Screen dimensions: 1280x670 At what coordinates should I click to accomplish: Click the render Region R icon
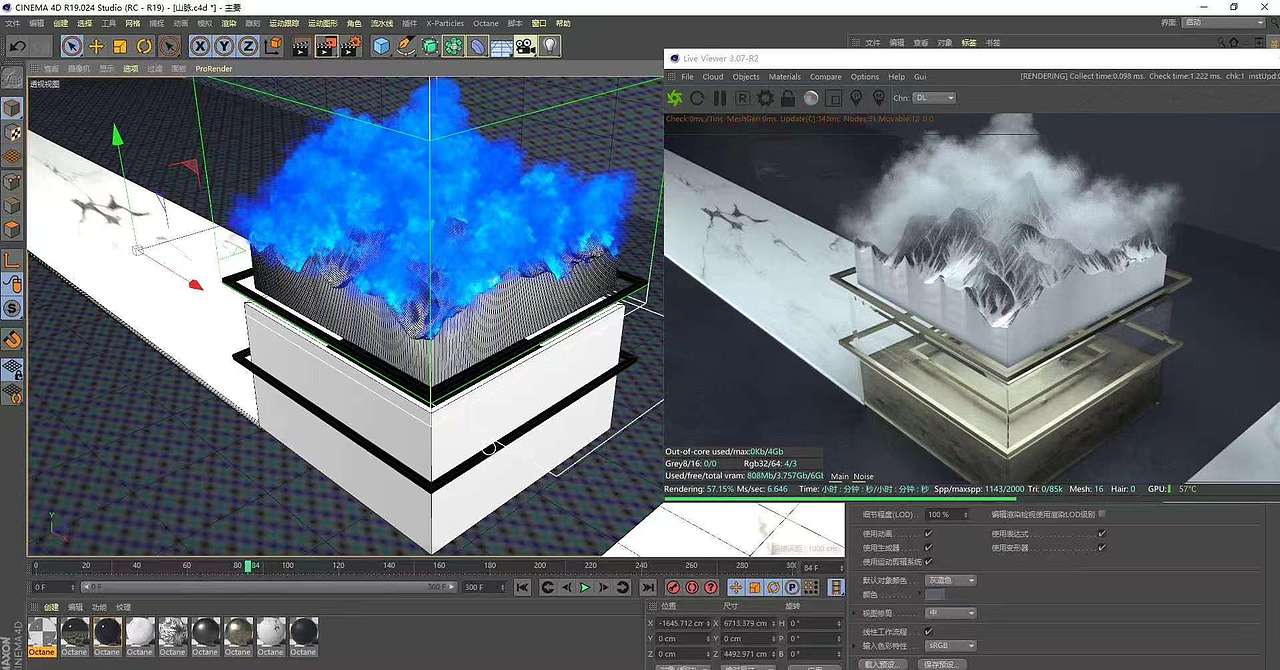pos(743,98)
